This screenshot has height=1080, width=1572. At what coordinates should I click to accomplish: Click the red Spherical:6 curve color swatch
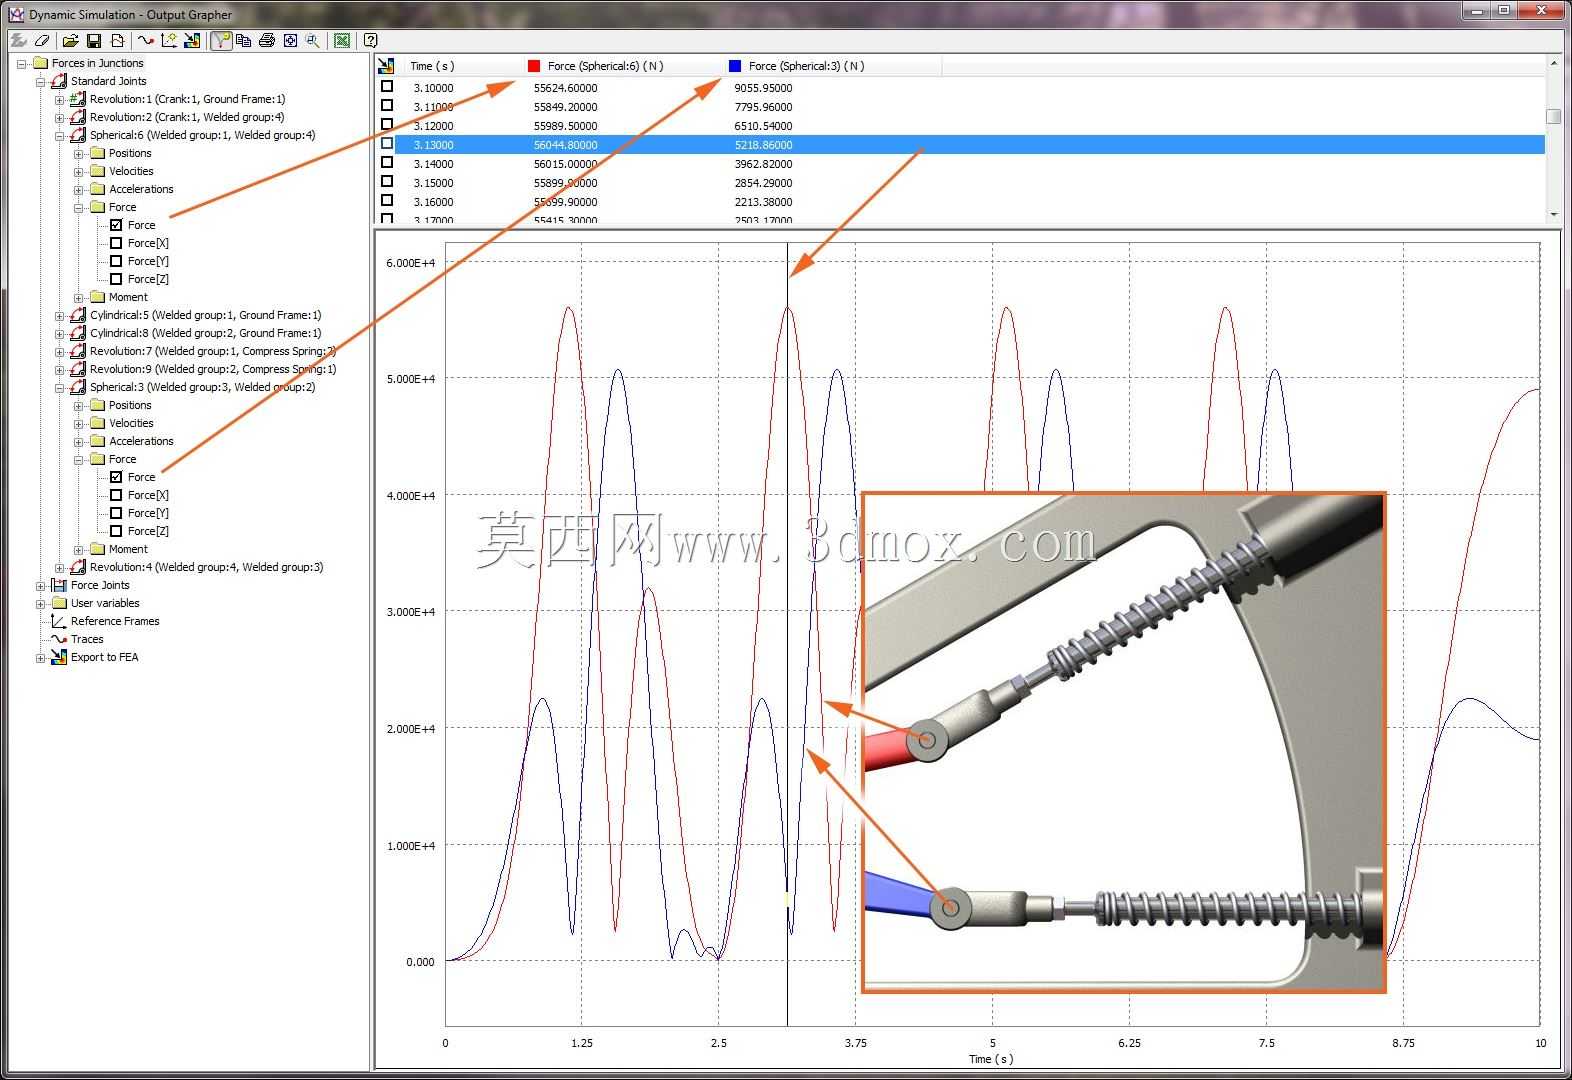pos(534,66)
